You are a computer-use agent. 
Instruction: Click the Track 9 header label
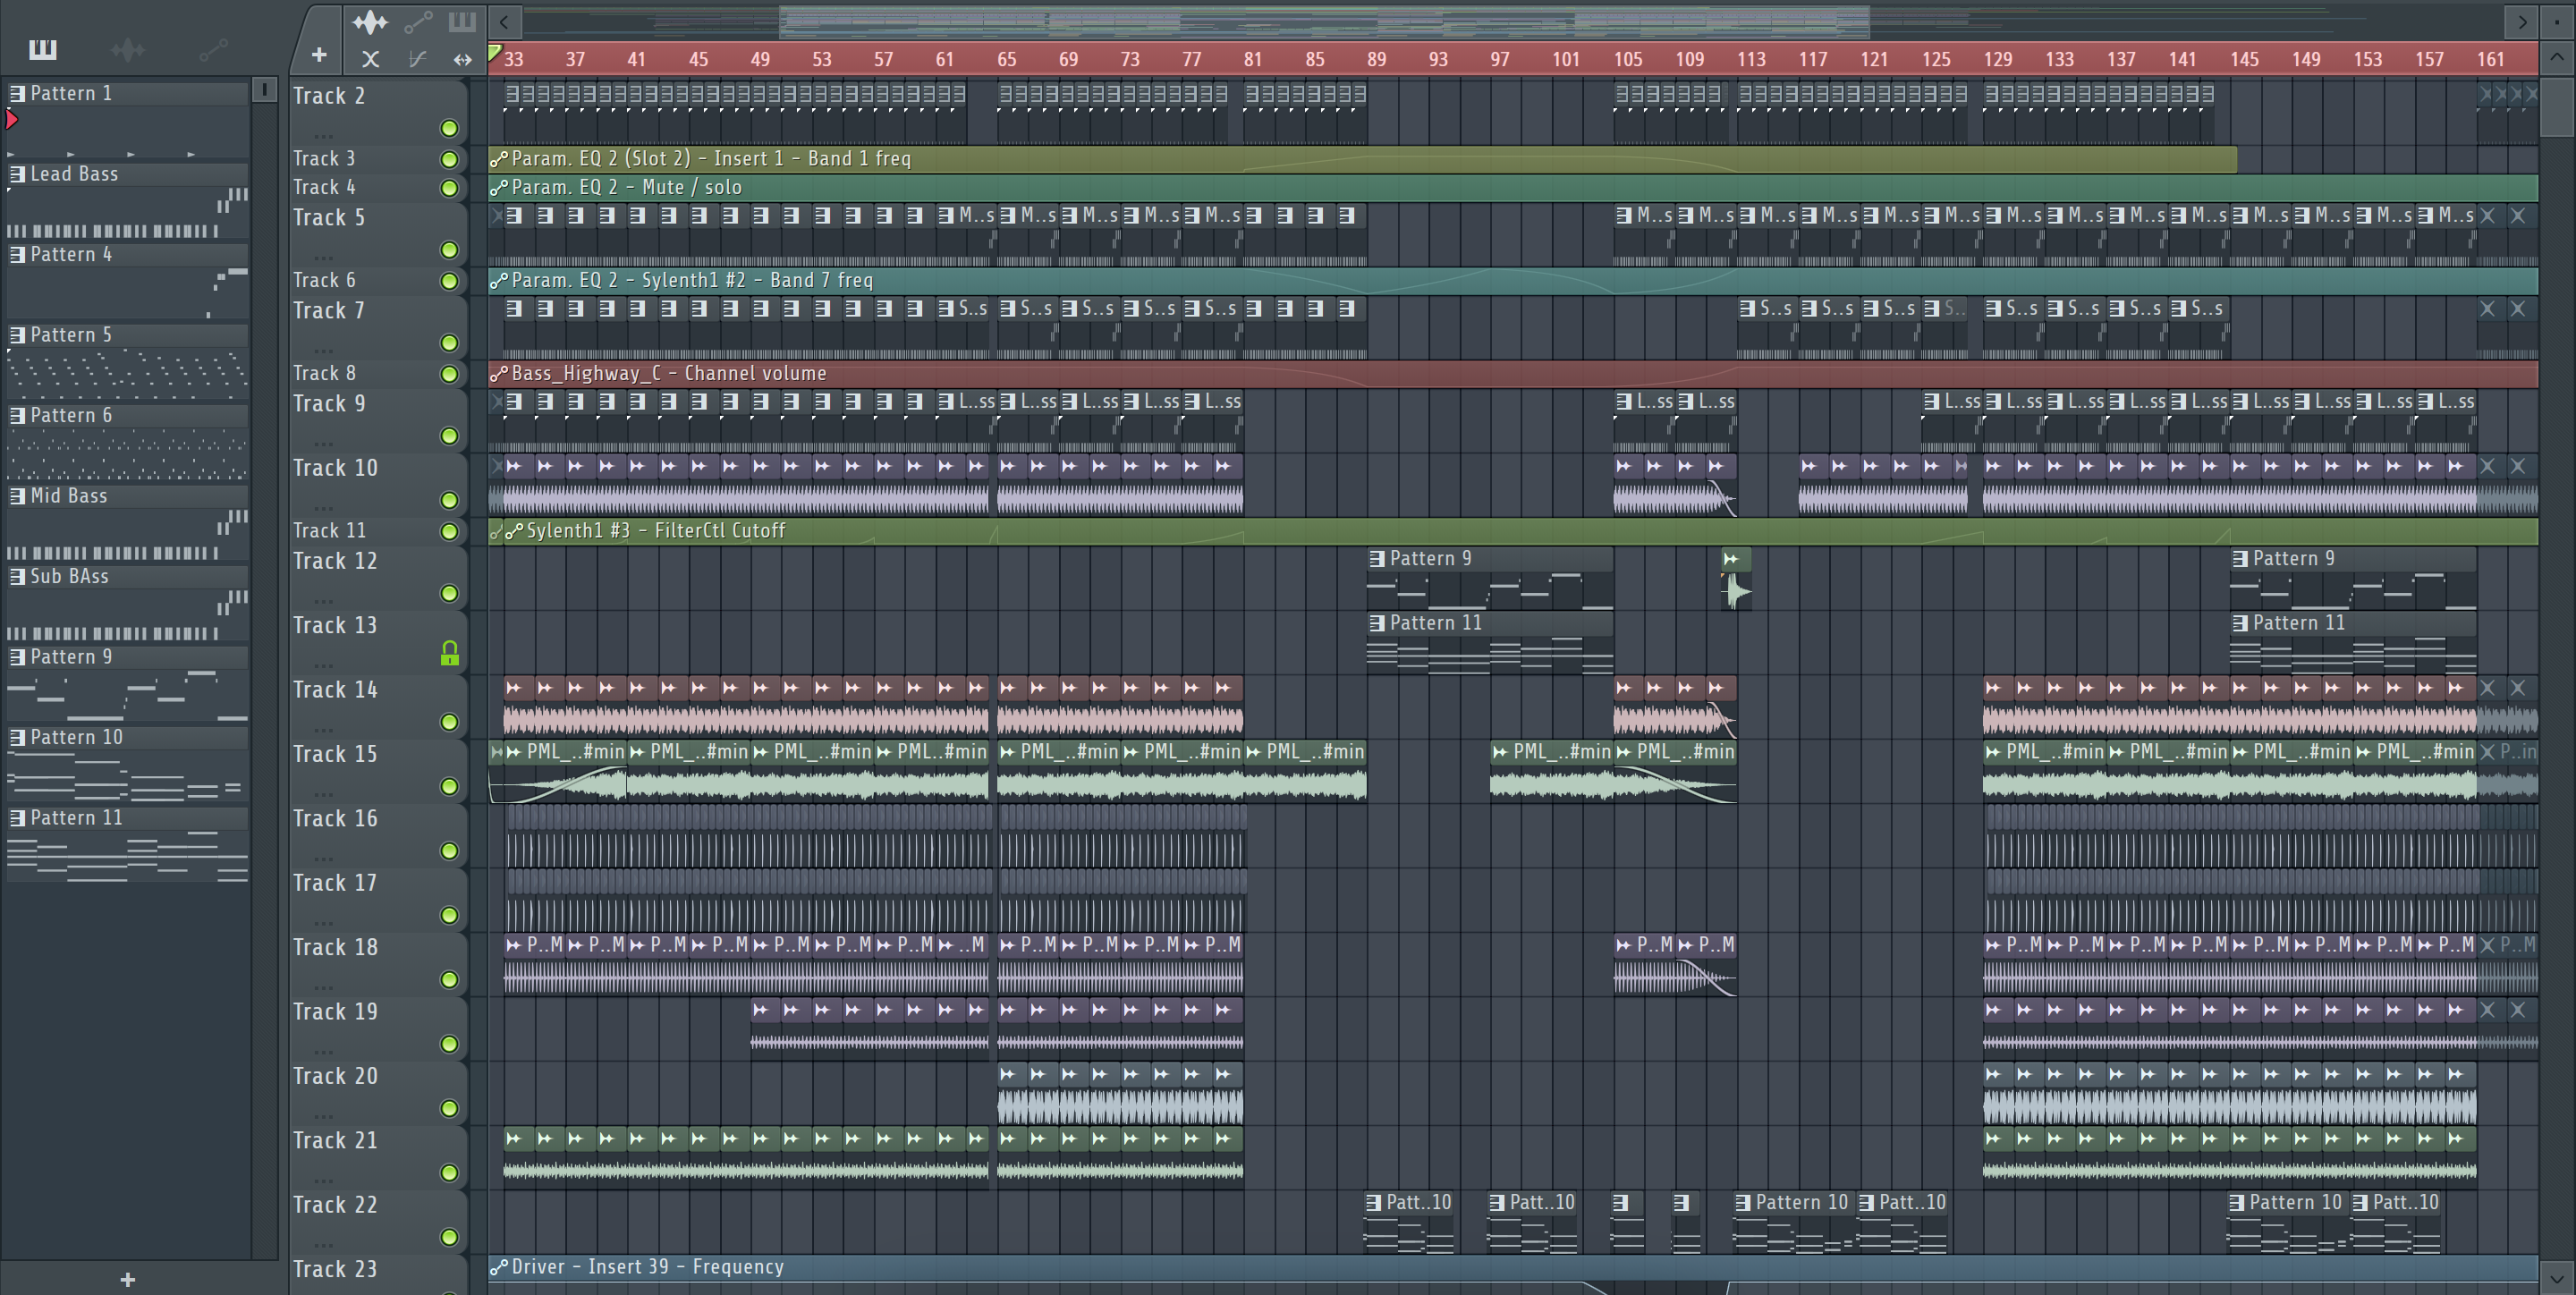pyautogui.click(x=329, y=404)
